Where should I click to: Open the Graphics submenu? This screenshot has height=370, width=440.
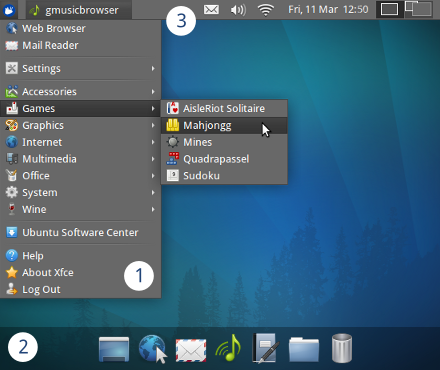[81, 125]
